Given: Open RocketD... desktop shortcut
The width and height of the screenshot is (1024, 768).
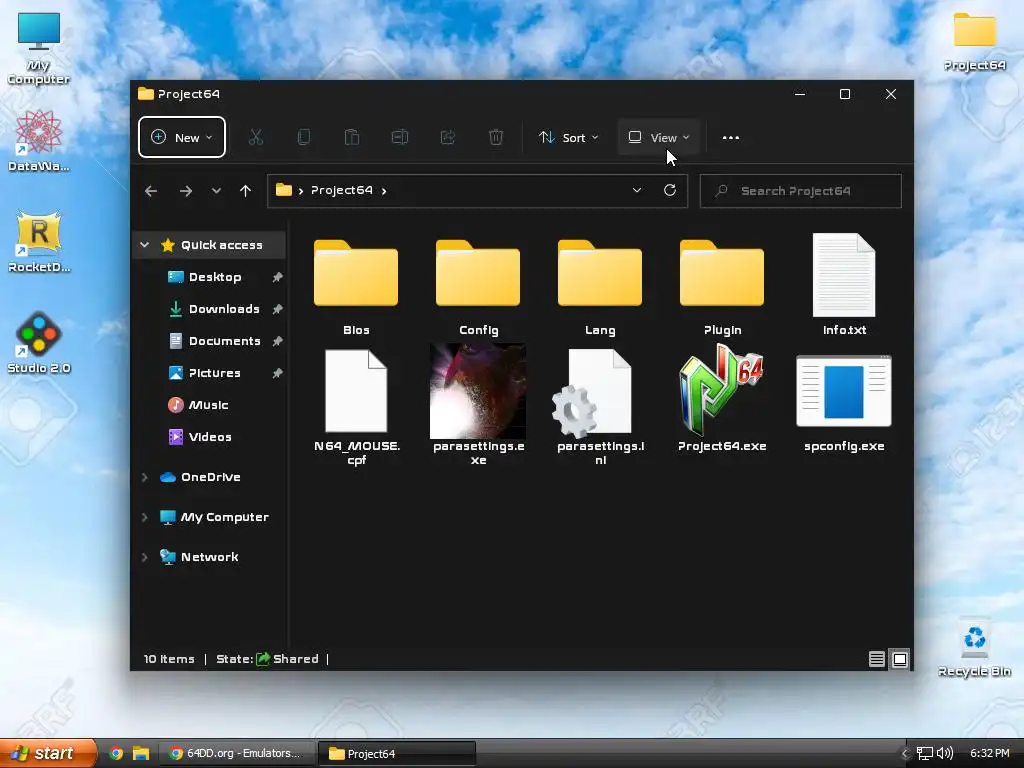Looking at the screenshot, I should pos(39,242).
